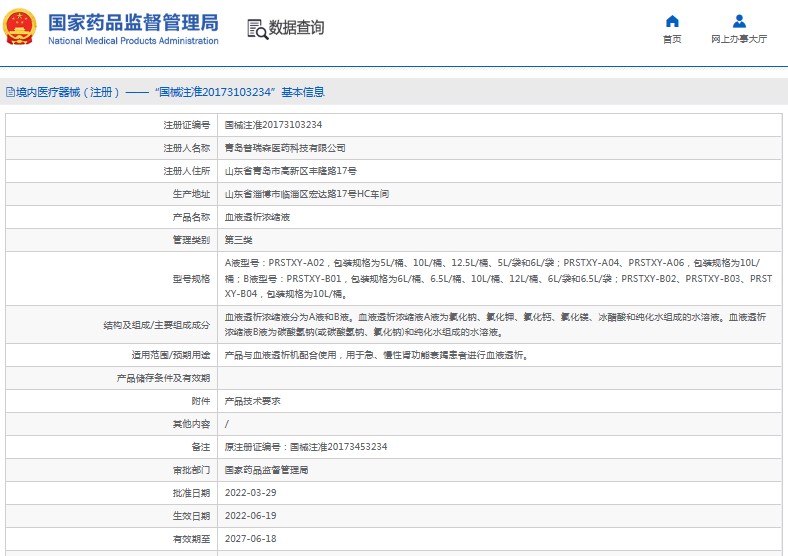Click the product name 血液透析浓缩液

point(257,217)
